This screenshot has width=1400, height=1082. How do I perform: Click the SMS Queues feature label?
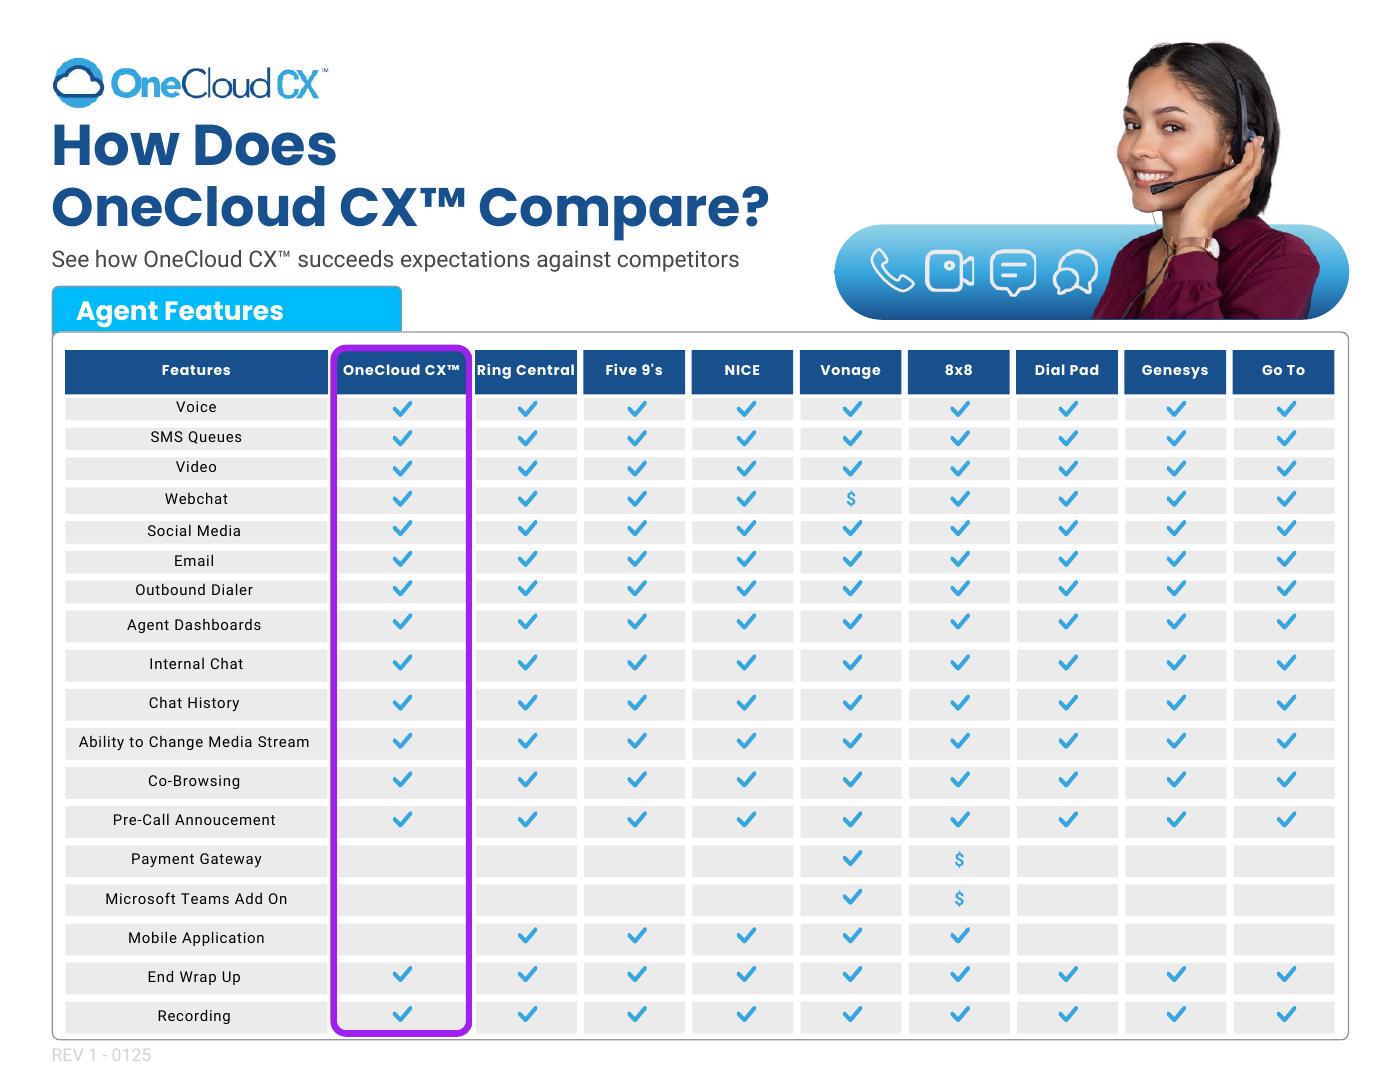point(196,437)
